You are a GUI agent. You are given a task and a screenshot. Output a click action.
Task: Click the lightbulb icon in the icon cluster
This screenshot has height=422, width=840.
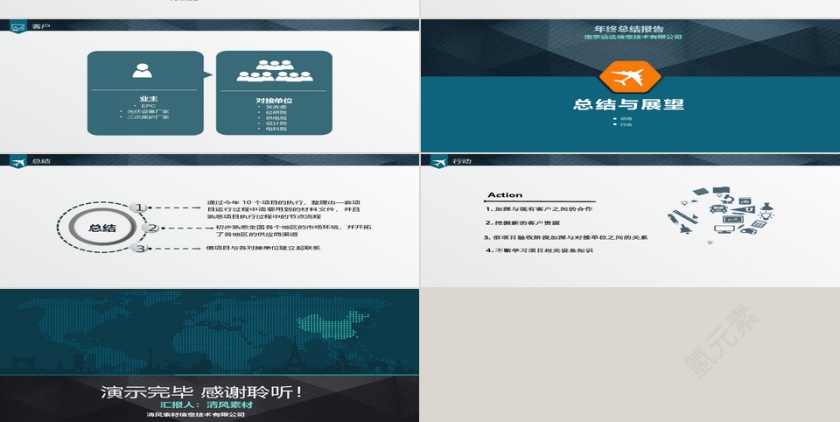(765, 215)
